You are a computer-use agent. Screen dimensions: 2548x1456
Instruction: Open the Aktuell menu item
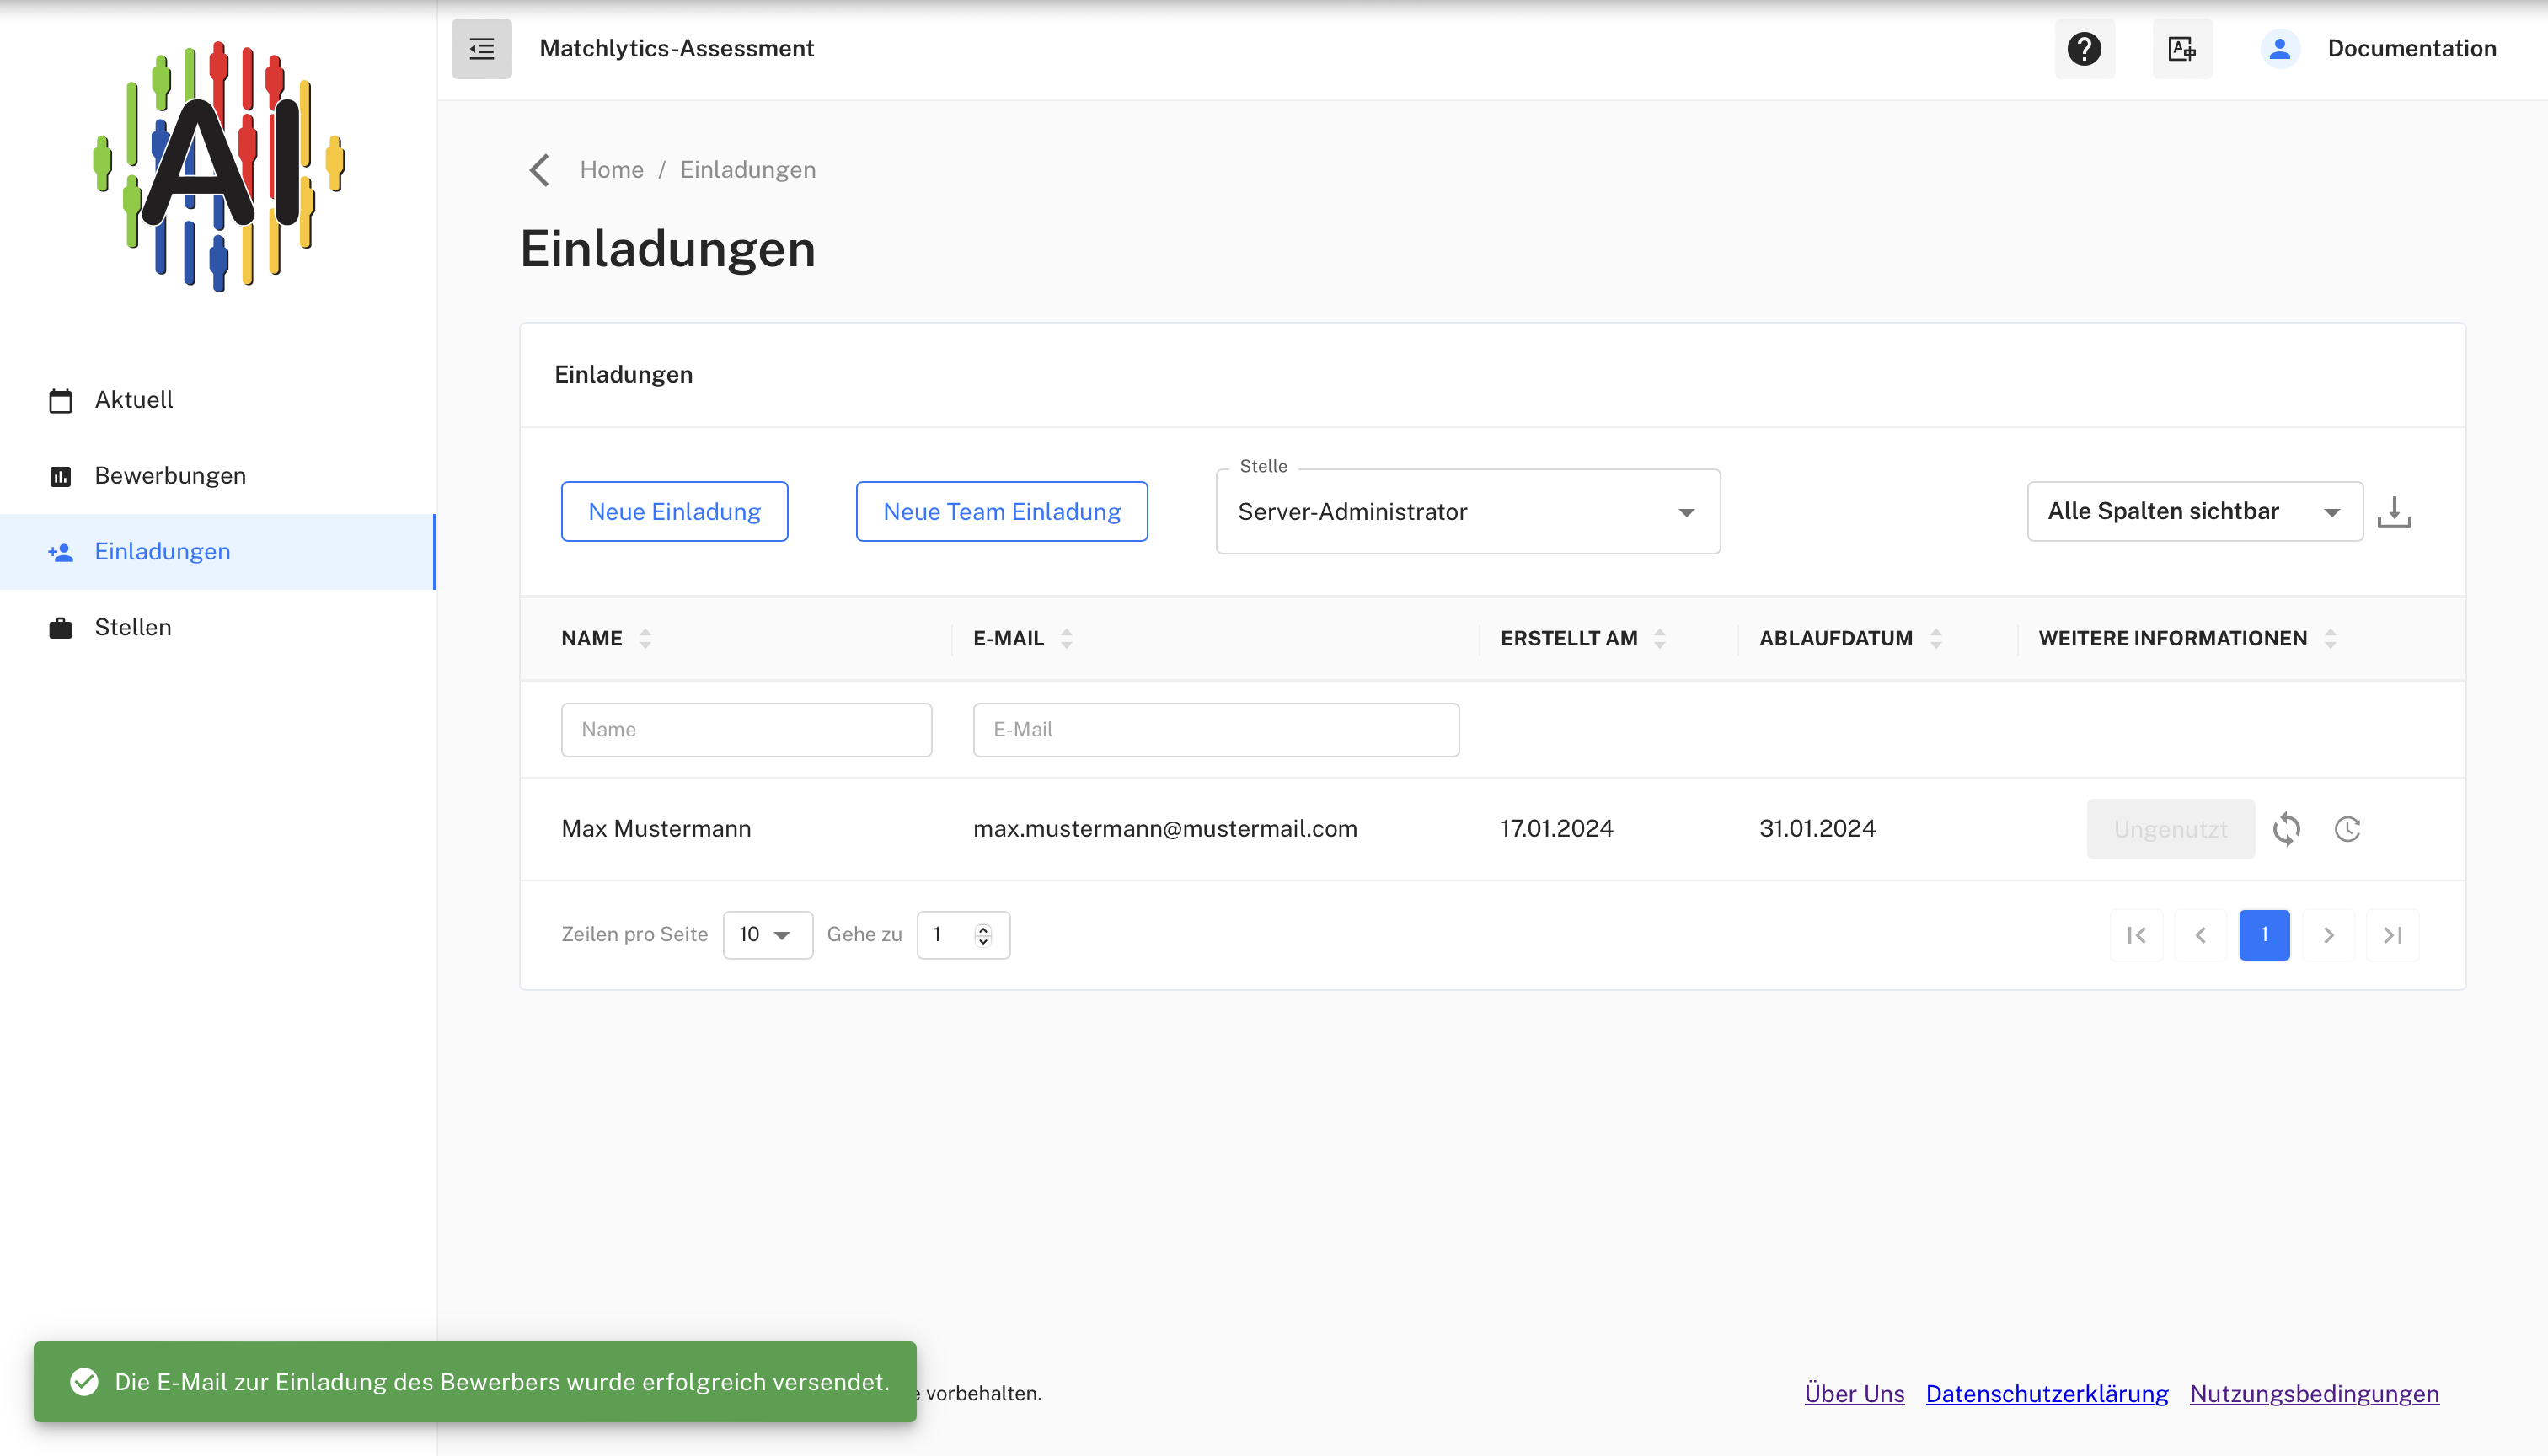218,400
